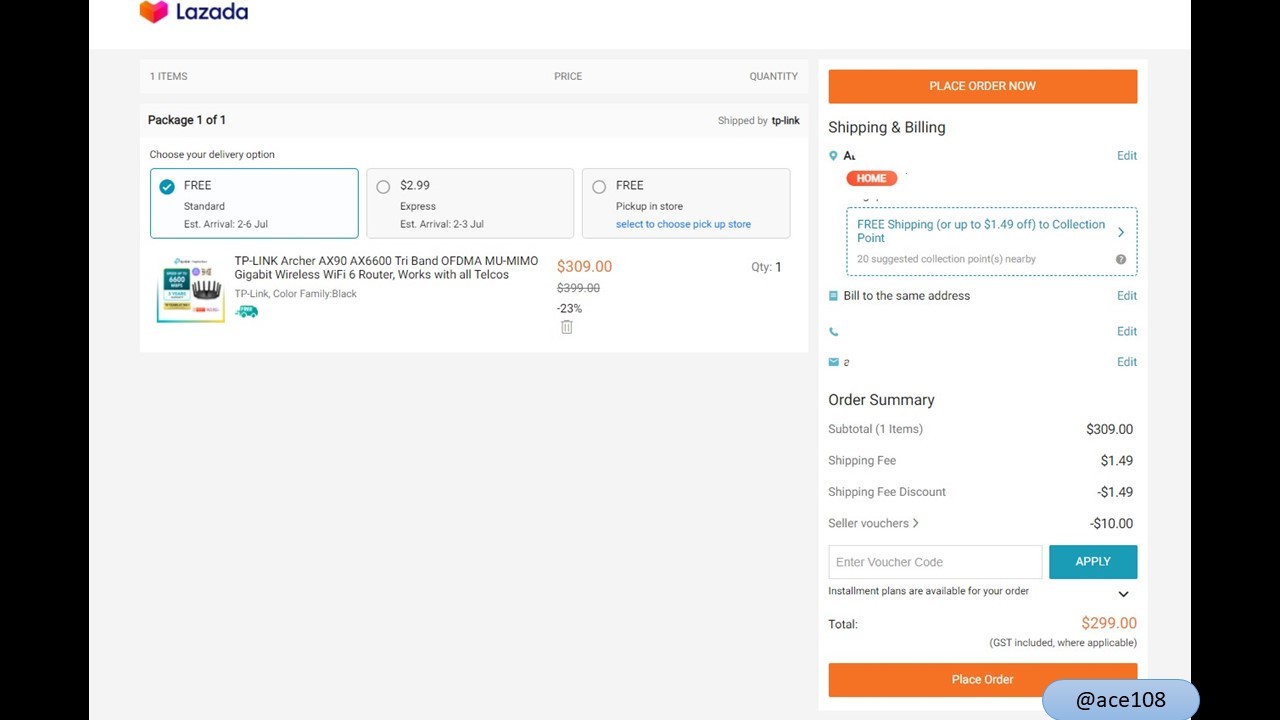
Task: Focus the Enter Voucher Code field
Action: [935, 562]
